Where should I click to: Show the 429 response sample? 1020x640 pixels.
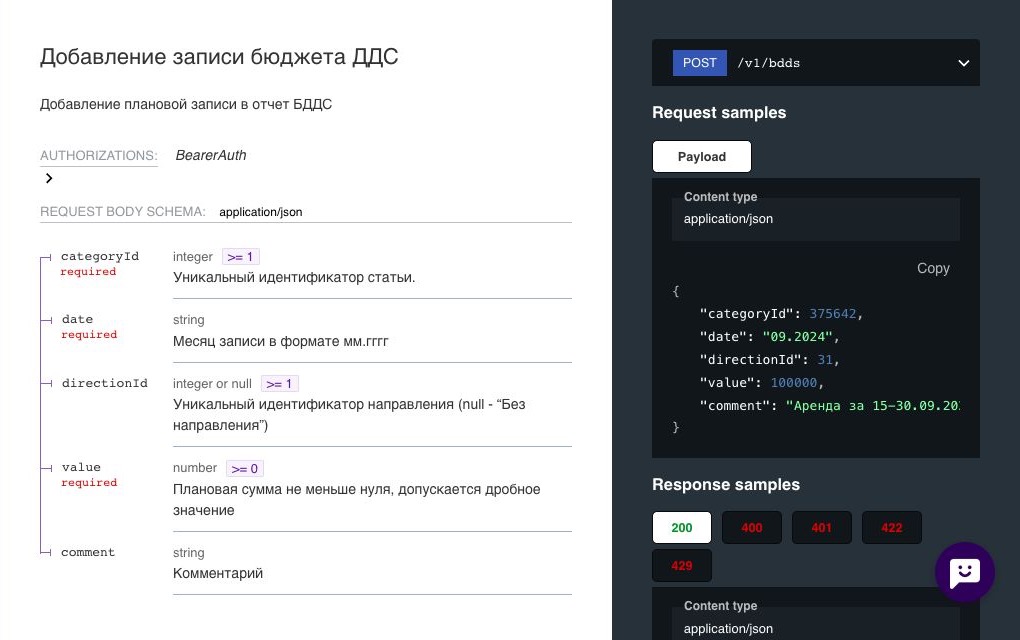682,565
